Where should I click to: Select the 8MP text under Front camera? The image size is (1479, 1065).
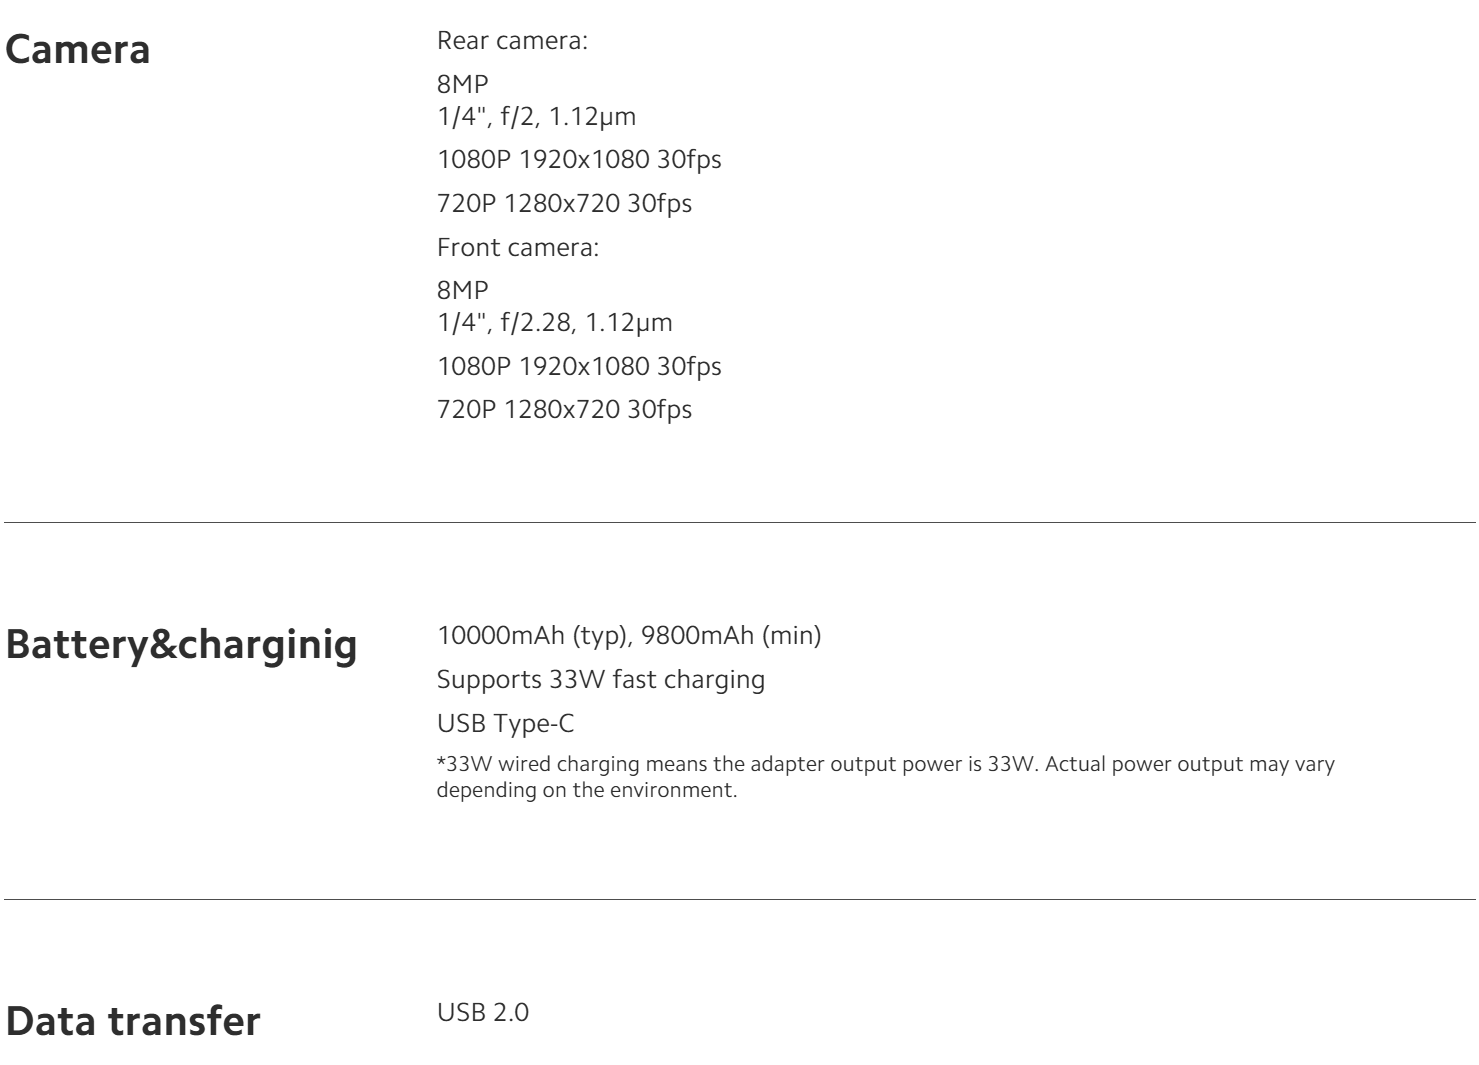[463, 291]
